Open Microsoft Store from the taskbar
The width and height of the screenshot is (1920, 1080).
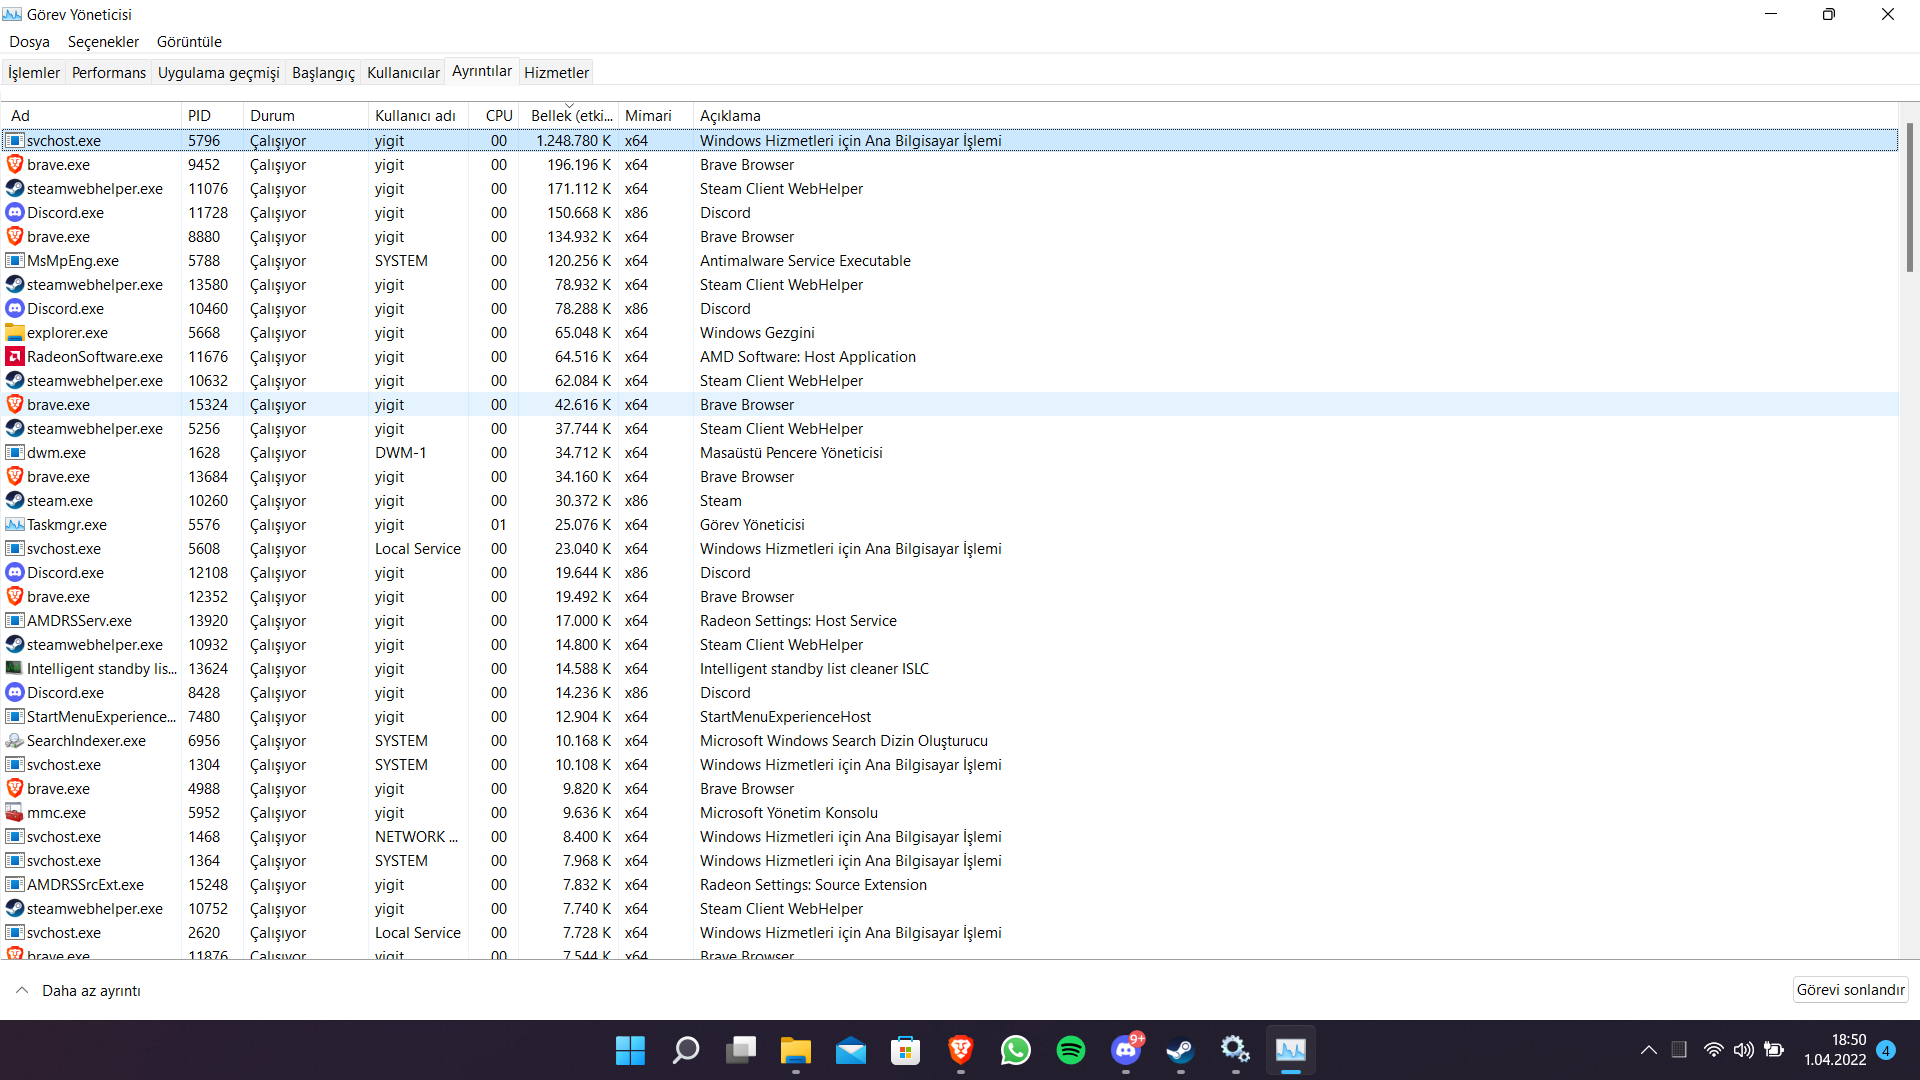(905, 1050)
